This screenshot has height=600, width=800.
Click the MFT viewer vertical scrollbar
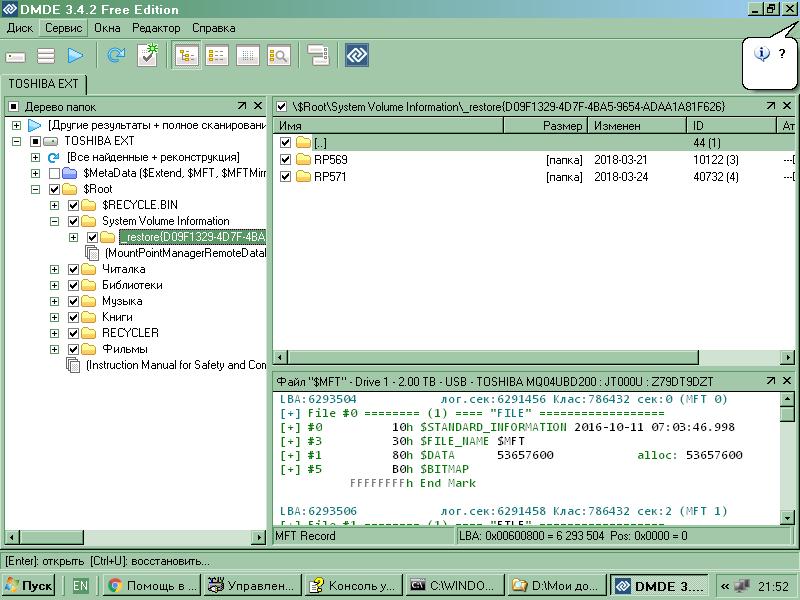788,460
